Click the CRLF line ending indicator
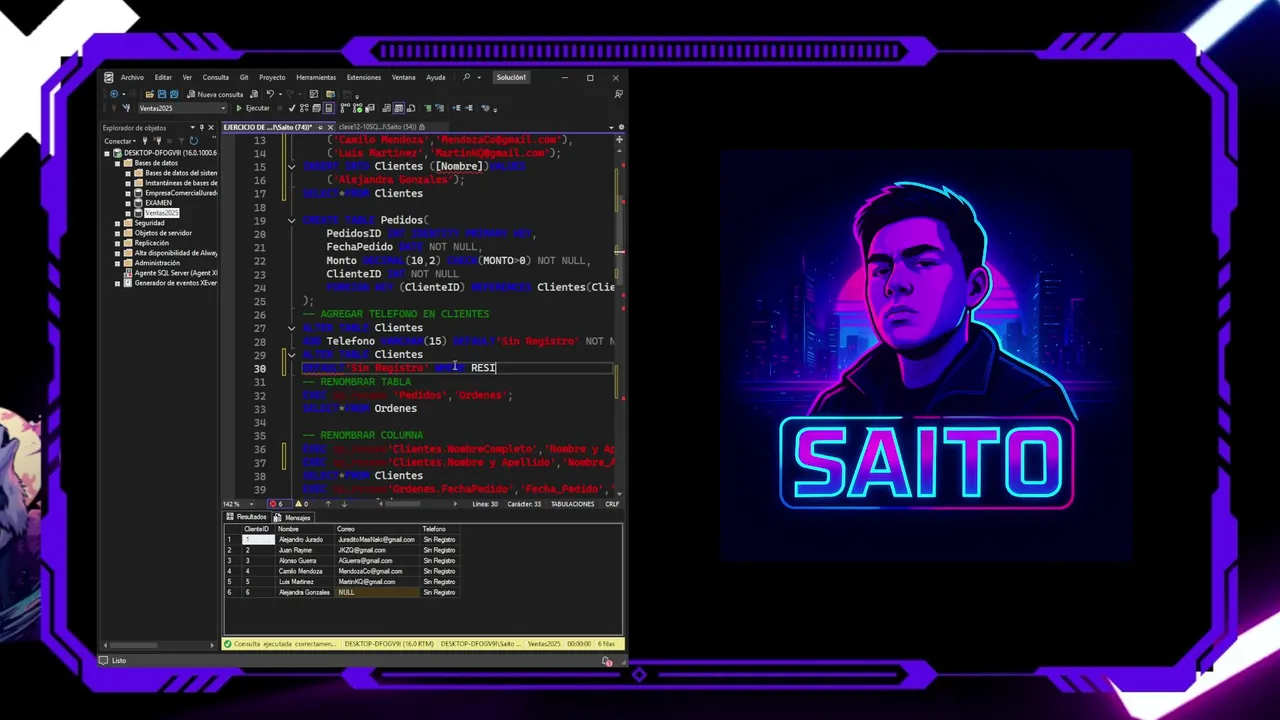This screenshot has height=720, width=1280. 612,504
